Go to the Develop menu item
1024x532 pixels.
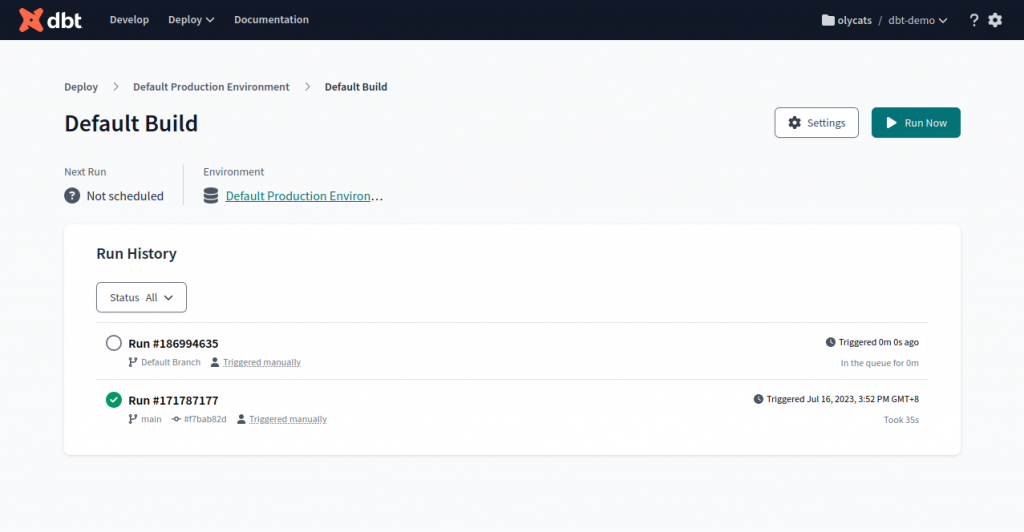tap(129, 20)
